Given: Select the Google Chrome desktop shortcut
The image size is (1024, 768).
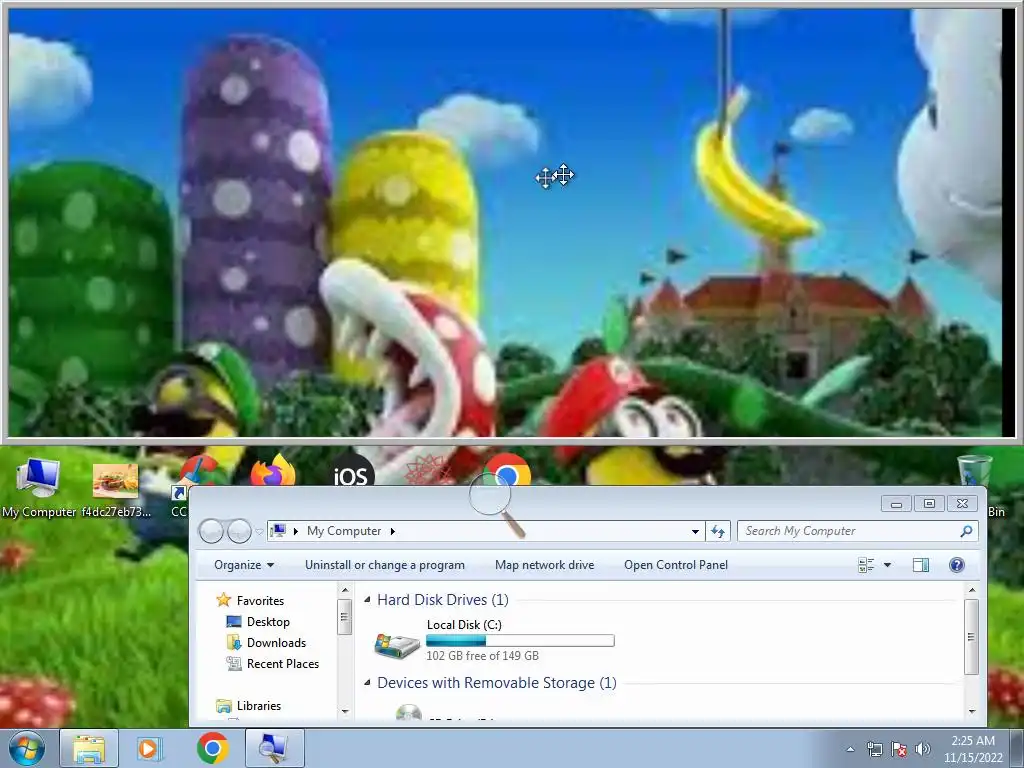Looking at the screenshot, I should pos(507,470).
